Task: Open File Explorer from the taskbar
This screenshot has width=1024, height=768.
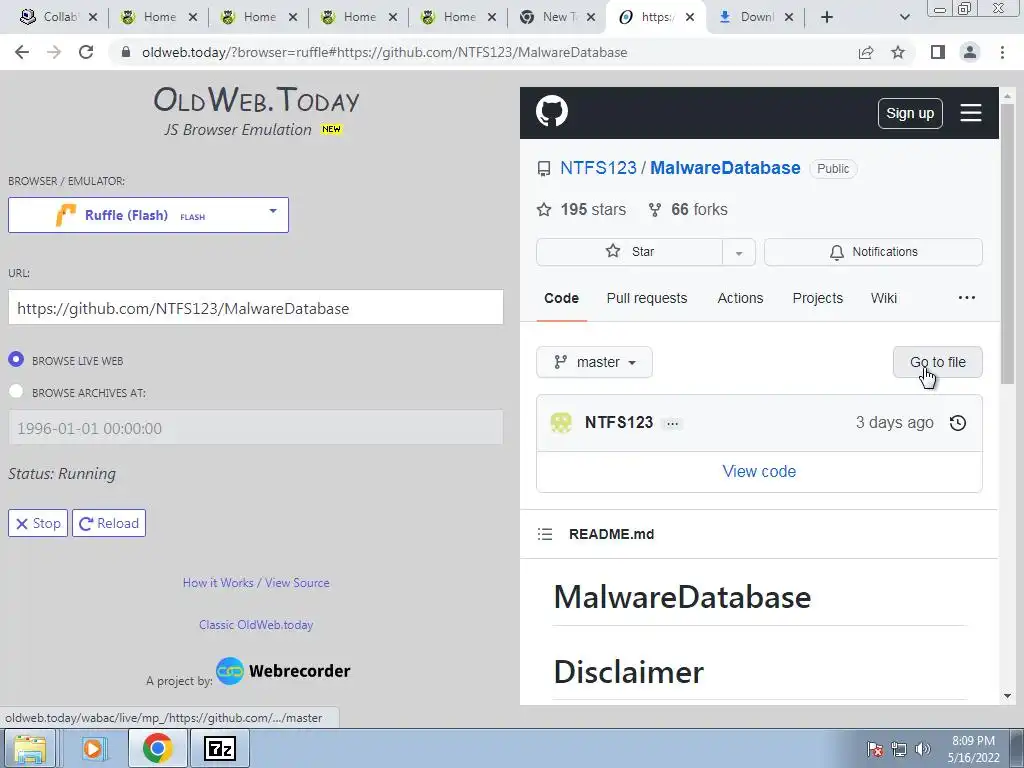Action: pyautogui.click(x=30, y=748)
